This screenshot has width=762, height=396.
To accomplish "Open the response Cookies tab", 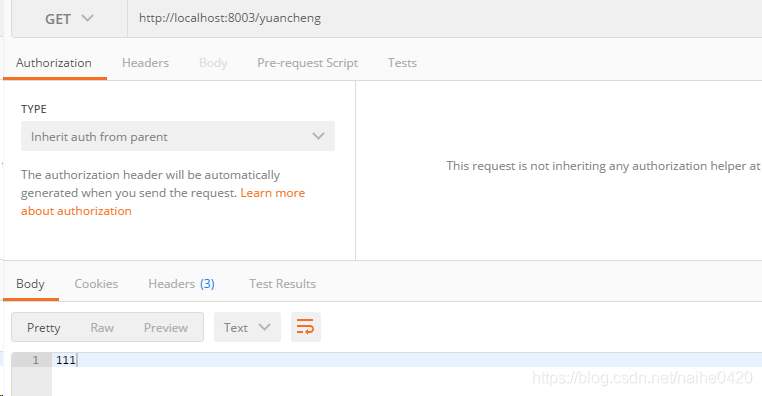I will pyautogui.click(x=96, y=284).
